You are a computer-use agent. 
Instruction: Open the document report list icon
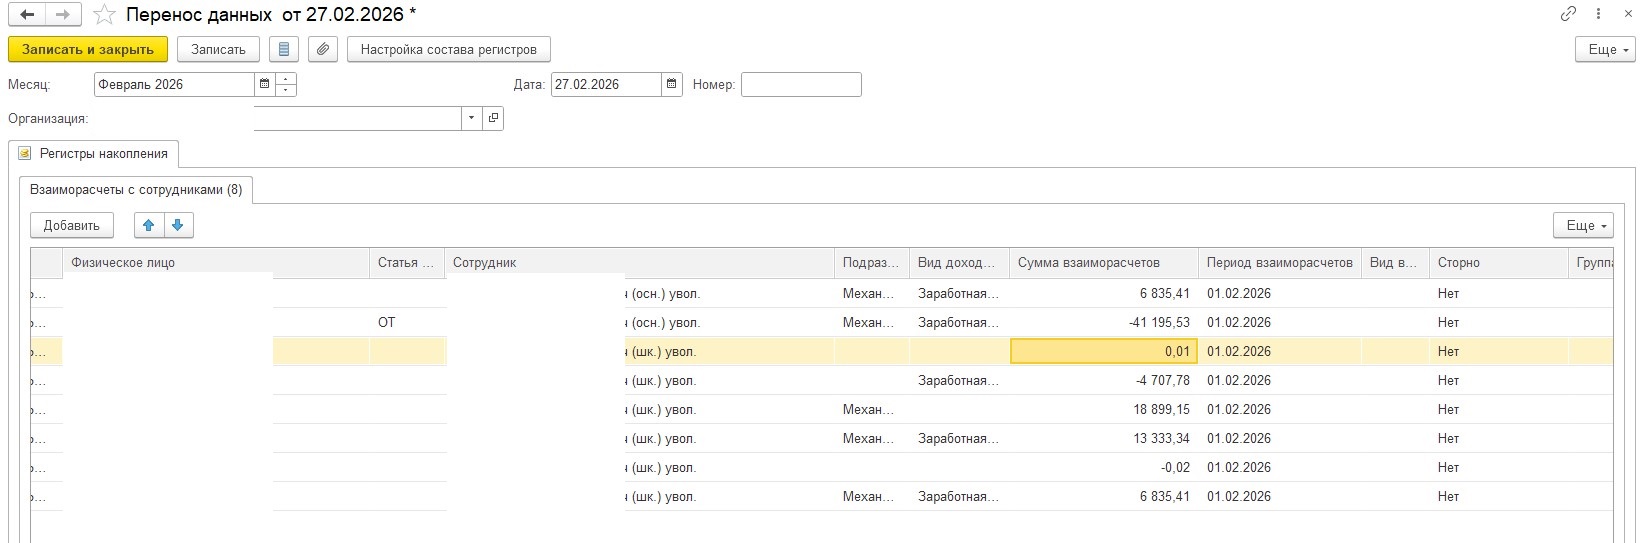285,49
